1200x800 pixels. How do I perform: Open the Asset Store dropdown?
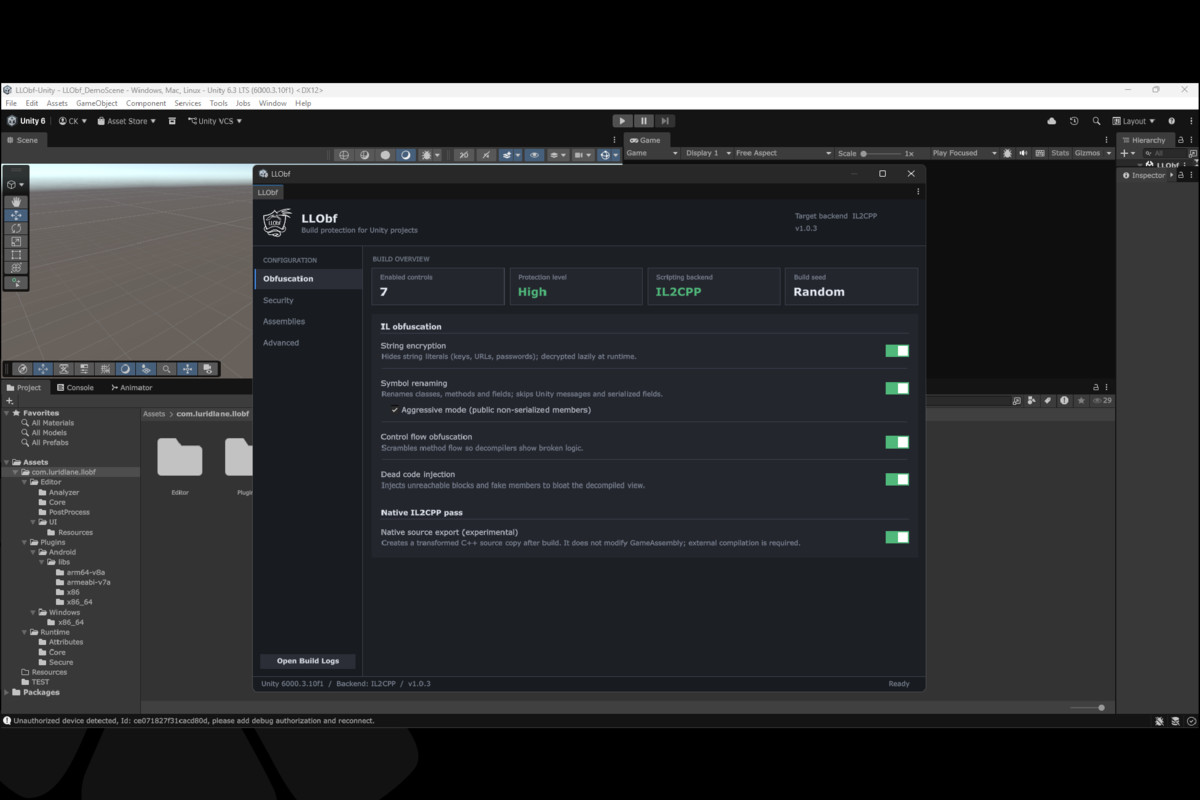pyautogui.click(x=127, y=121)
